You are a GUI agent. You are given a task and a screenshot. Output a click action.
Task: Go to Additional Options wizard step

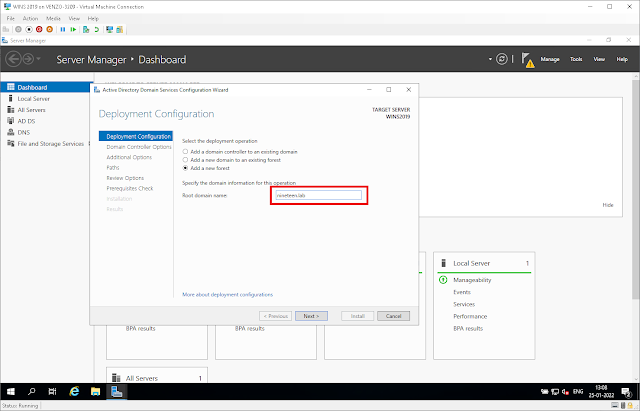[129, 157]
